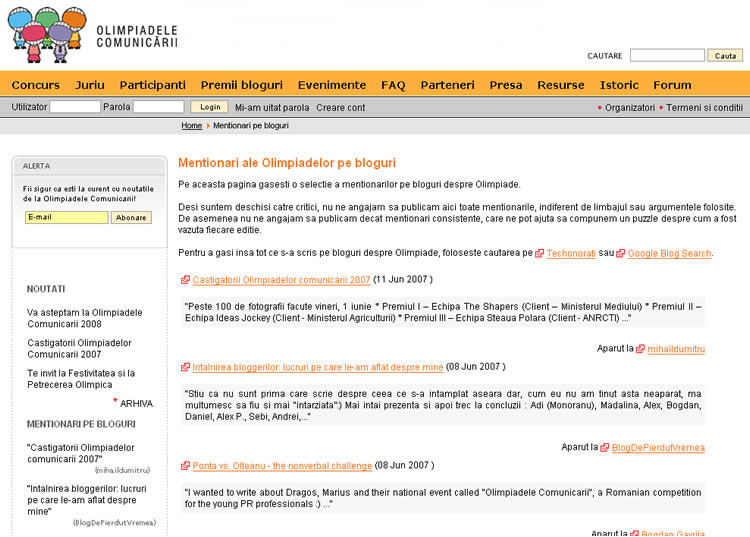
Task: Open the Concurs menu
Action: tap(35, 85)
